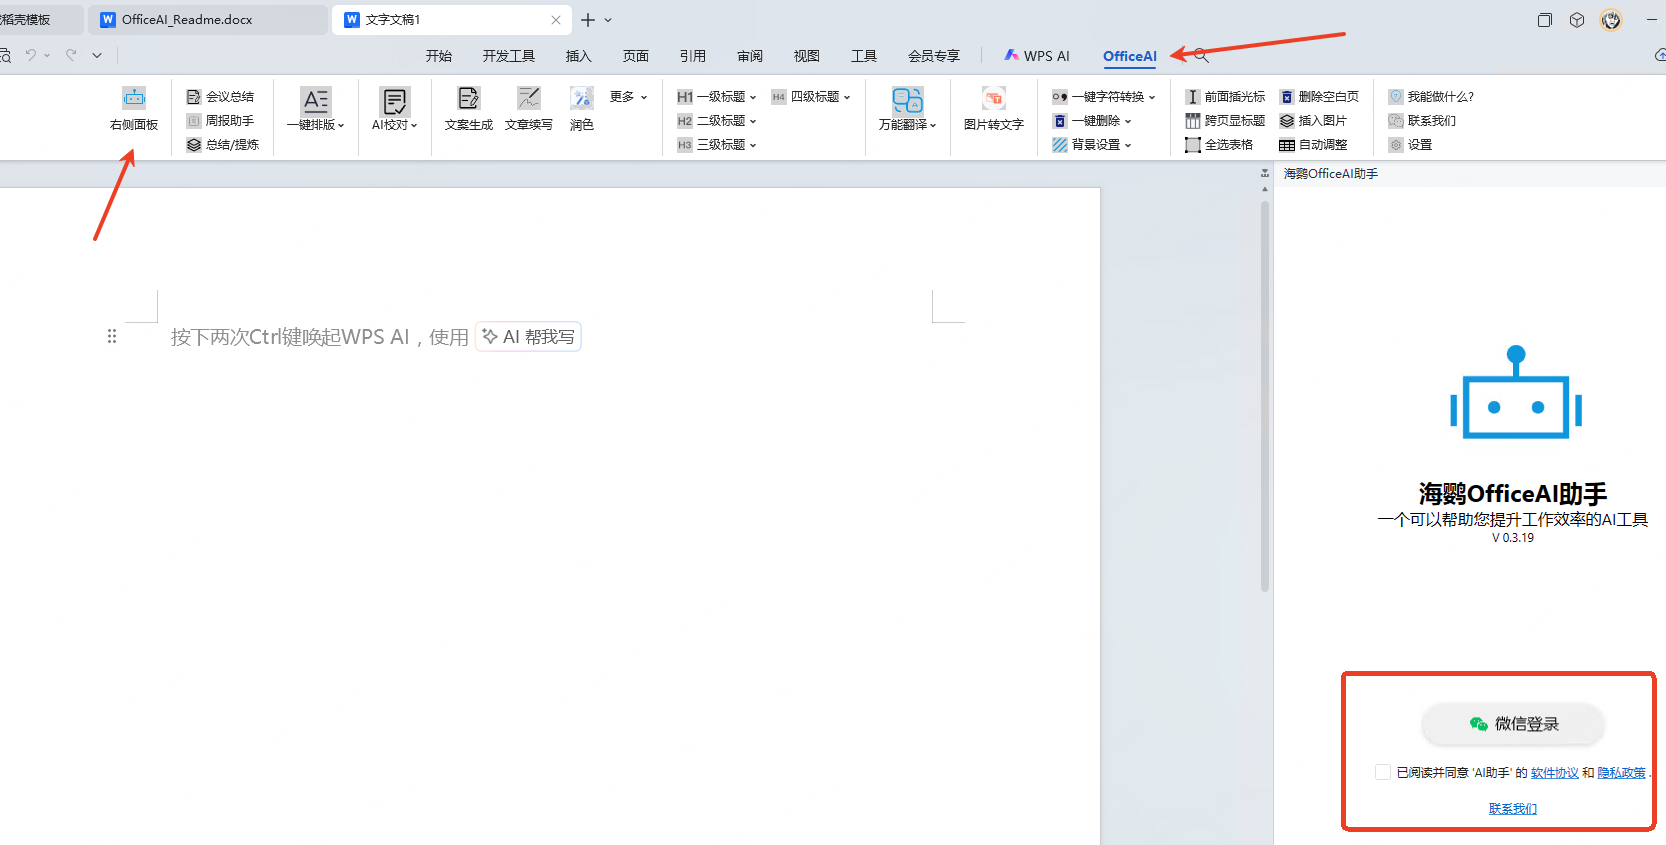Open the 软件协议 link
The width and height of the screenshot is (1666, 845).
[1555, 772]
